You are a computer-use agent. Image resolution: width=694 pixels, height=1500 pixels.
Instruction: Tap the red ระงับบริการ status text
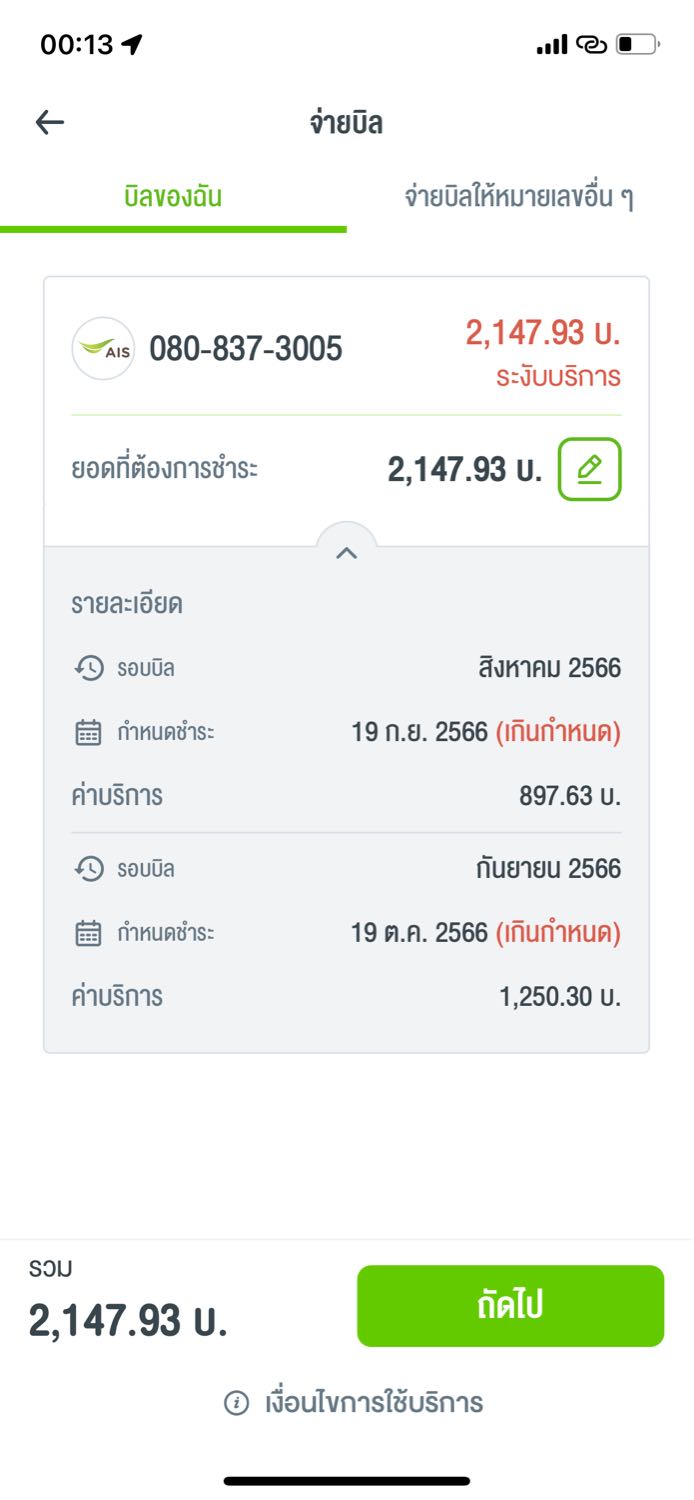tap(558, 377)
